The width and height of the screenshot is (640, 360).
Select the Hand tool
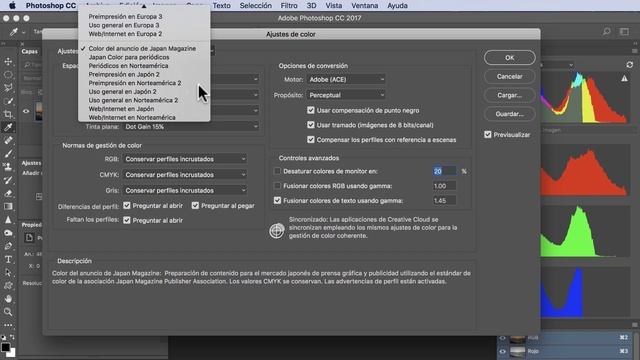coord(8,298)
